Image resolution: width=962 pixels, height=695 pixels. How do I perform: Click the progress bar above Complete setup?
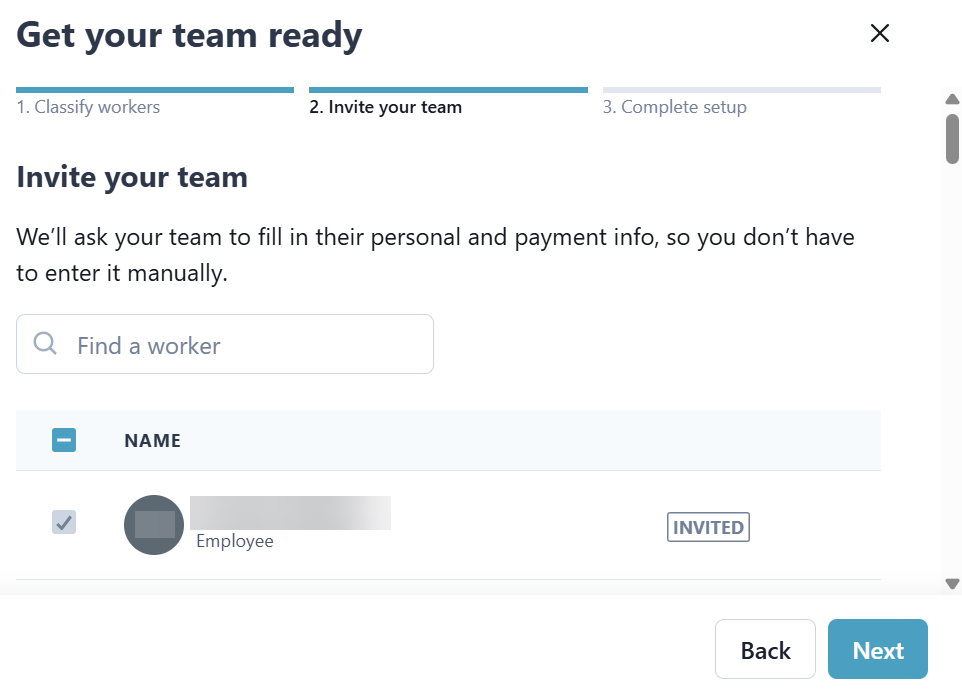point(741,90)
